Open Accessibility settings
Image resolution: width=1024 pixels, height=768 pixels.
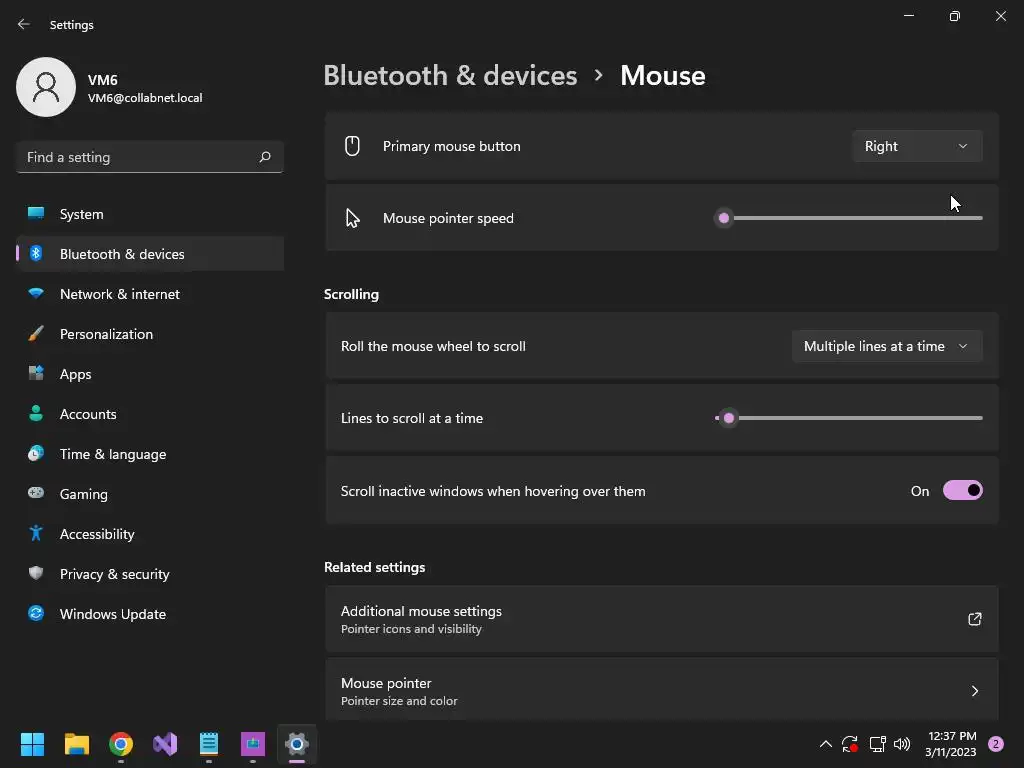pos(150,534)
